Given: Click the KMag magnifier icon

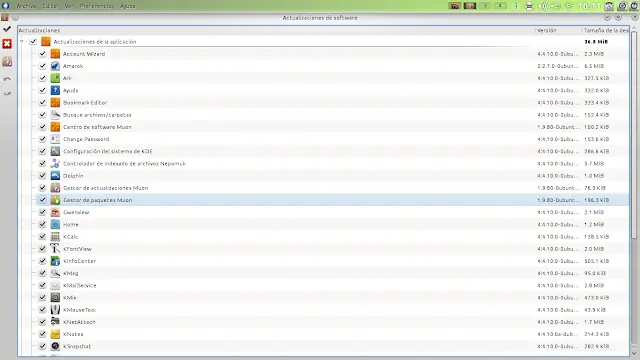Looking at the screenshot, I should pyautogui.click(x=55, y=273).
